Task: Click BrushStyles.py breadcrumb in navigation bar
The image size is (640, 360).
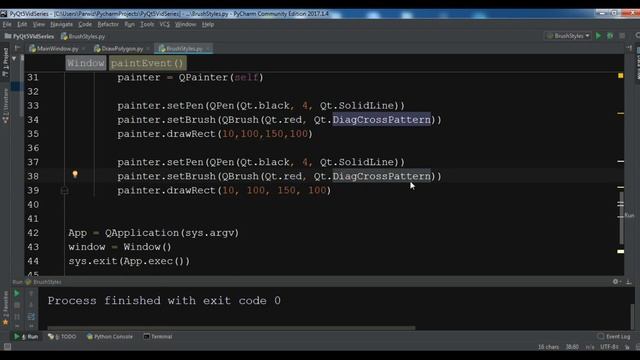Action: click(x=83, y=36)
